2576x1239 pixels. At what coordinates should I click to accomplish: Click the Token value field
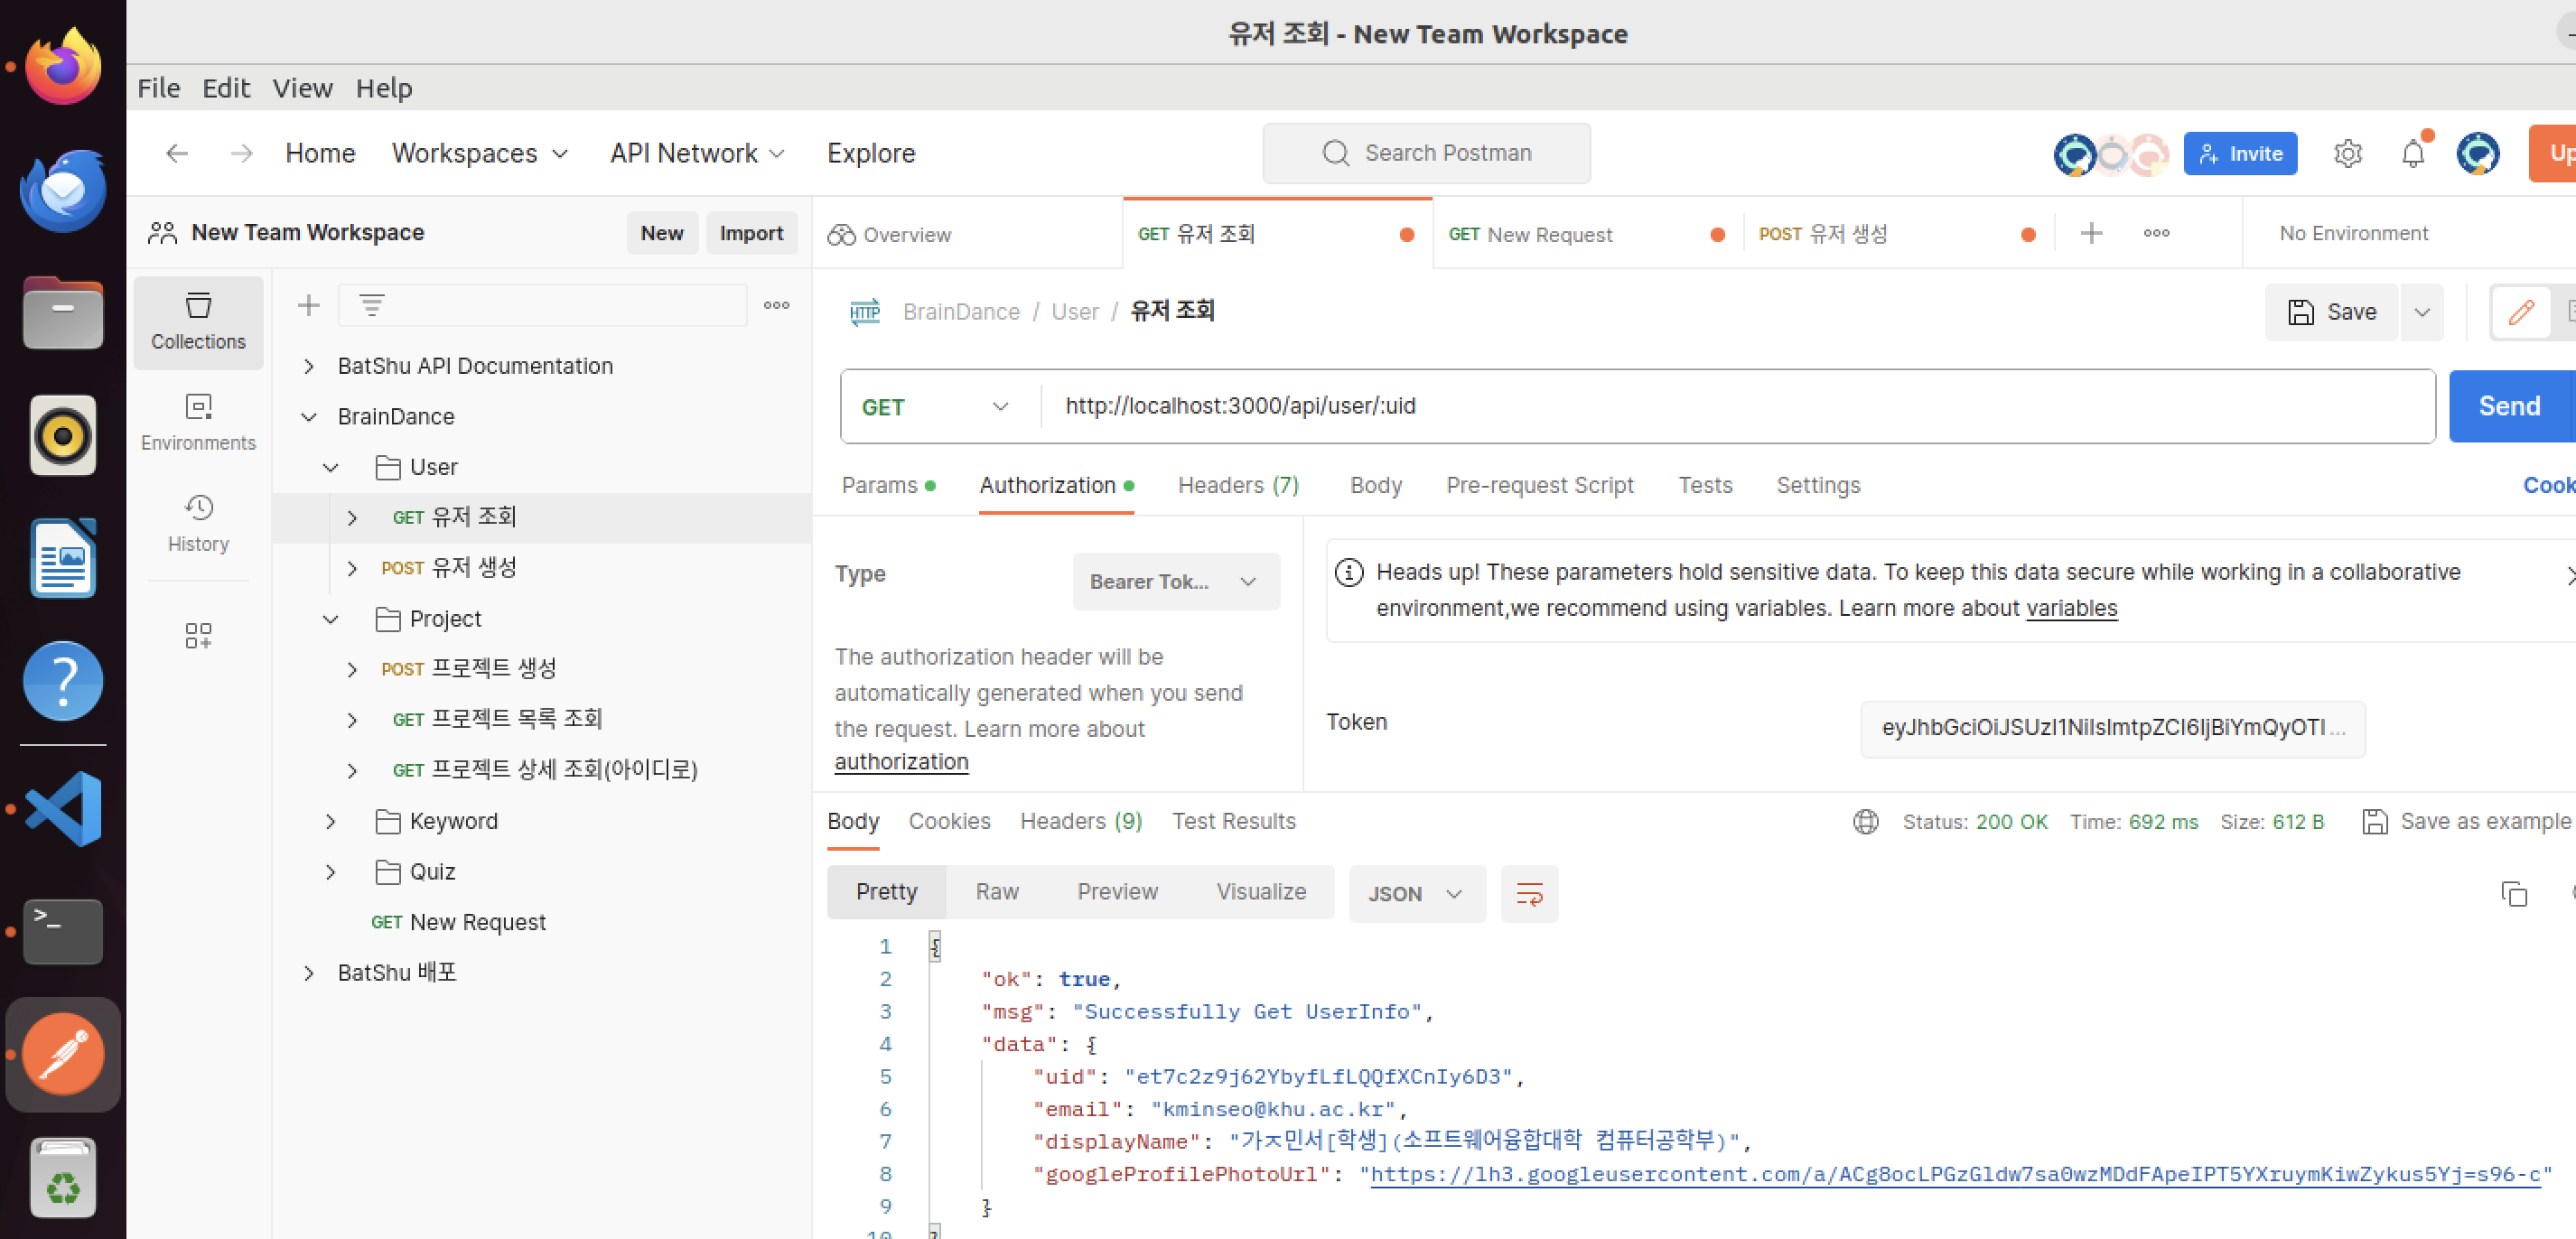pos(2112,727)
